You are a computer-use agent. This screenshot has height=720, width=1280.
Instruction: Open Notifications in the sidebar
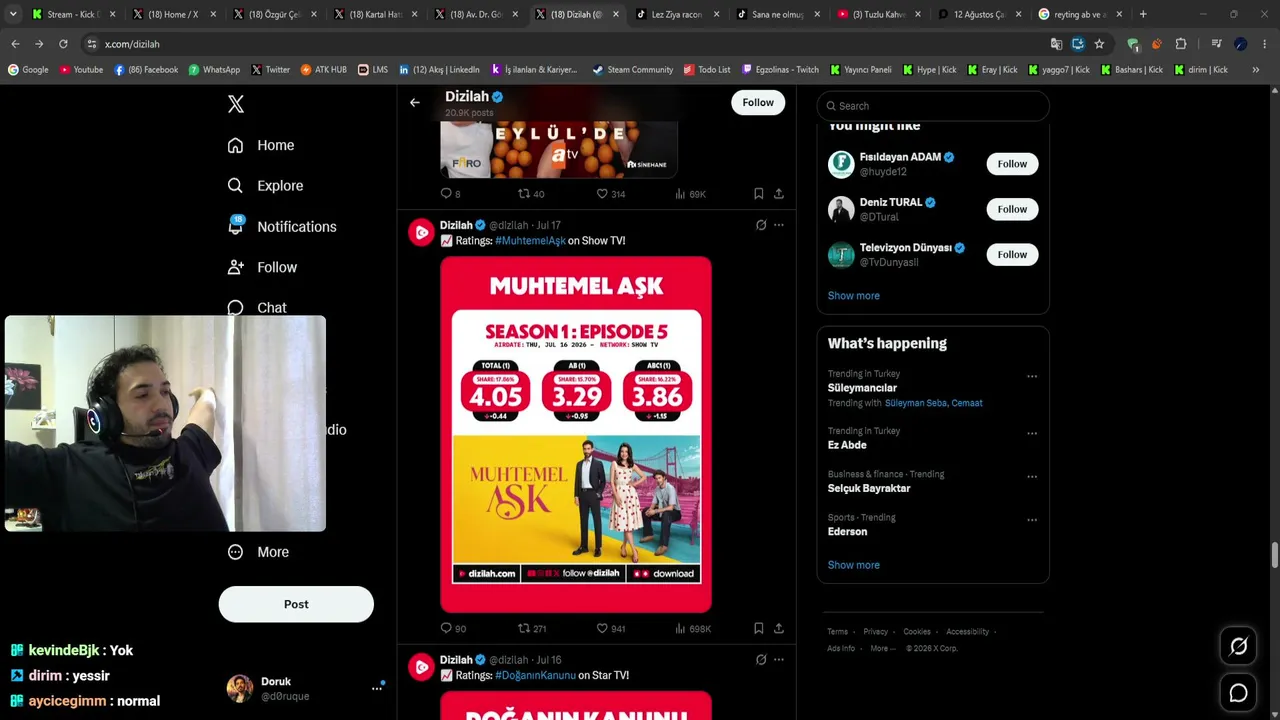coord(282,227)
